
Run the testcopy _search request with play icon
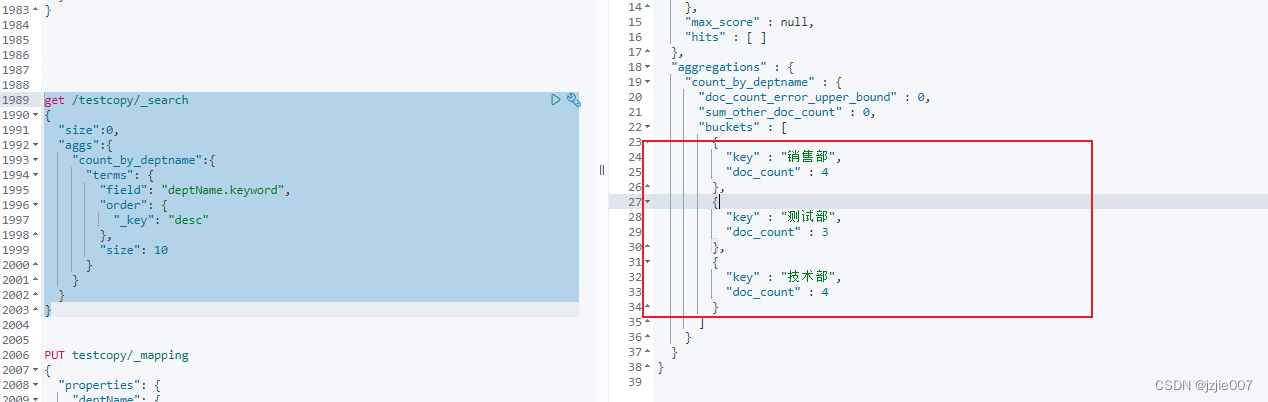coord(556,100)
